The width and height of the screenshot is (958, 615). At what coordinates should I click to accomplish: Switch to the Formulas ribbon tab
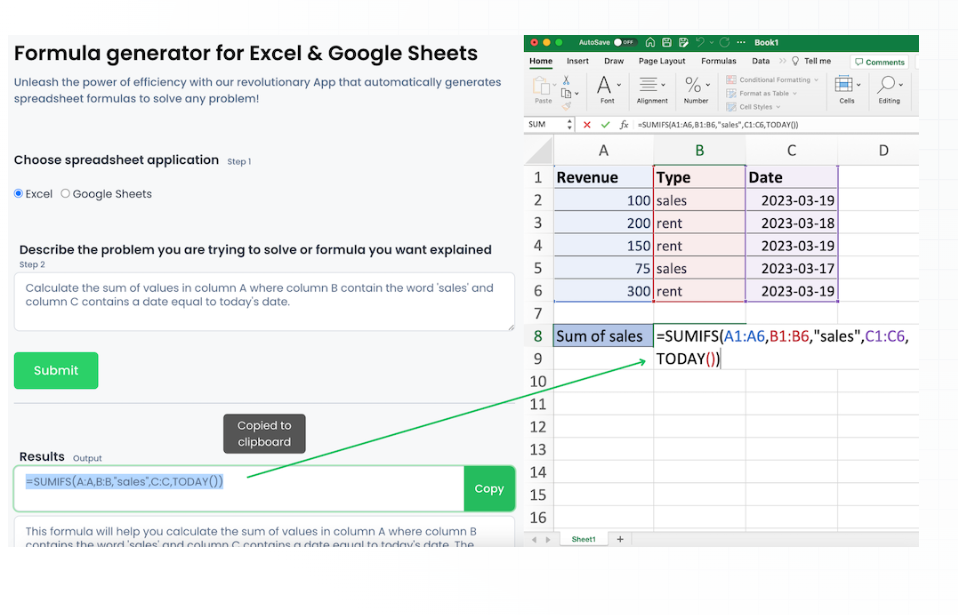(718, 61)
